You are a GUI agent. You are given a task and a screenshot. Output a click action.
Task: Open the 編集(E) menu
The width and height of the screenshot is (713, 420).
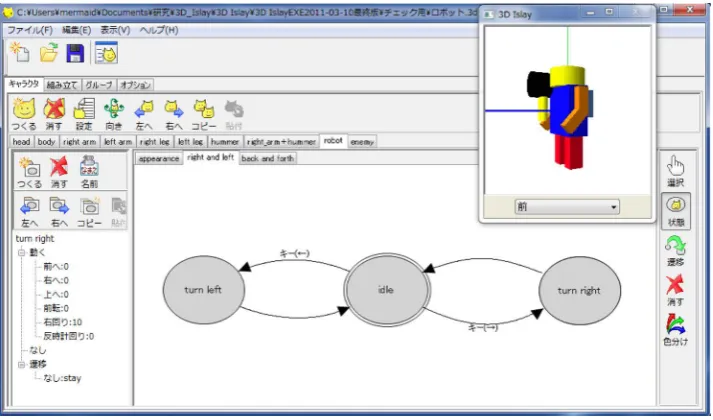[76, 30]
